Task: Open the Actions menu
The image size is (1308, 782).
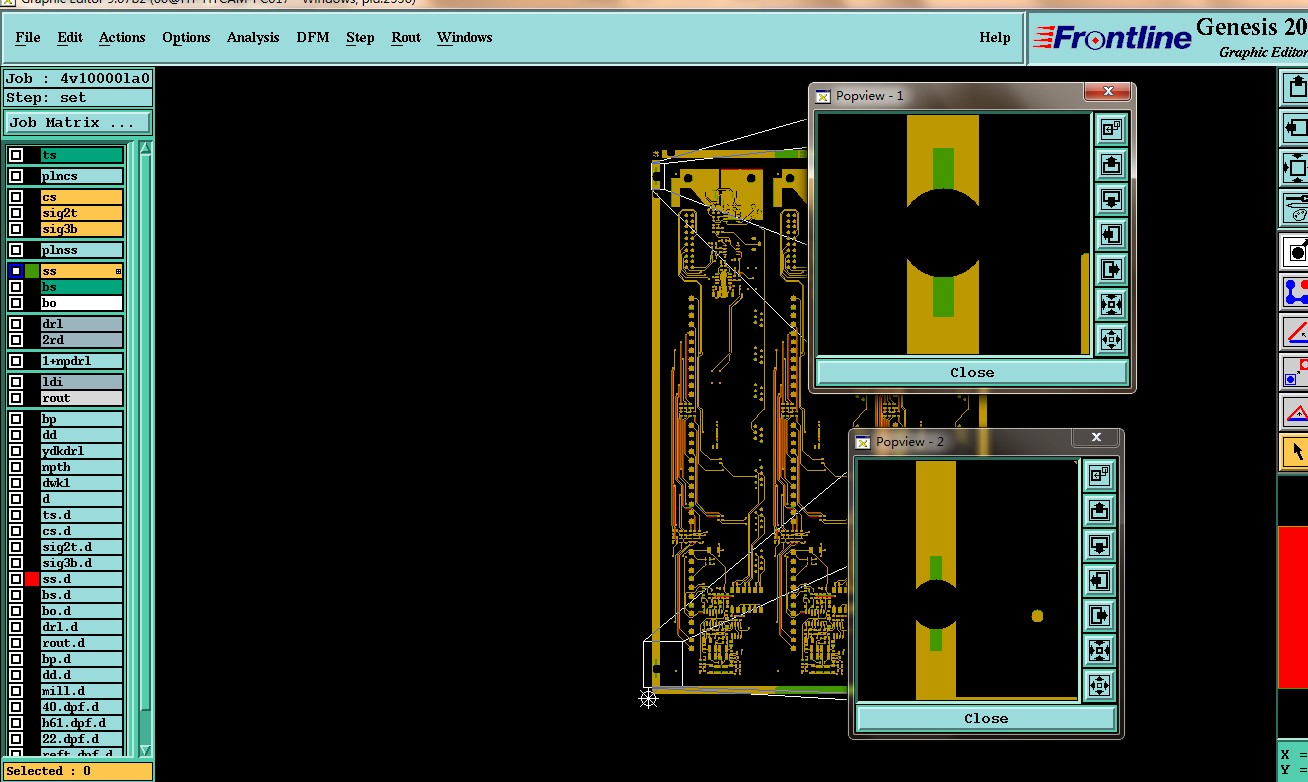Action: click(122, 37)
